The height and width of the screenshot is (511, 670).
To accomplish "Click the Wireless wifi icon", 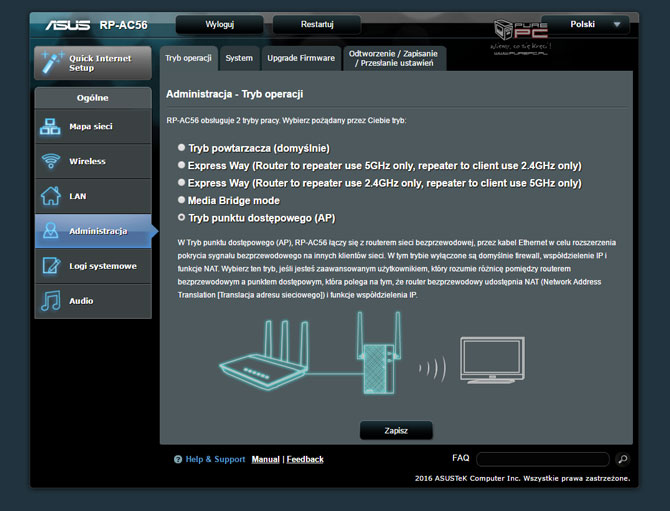I will click(50, 161).
